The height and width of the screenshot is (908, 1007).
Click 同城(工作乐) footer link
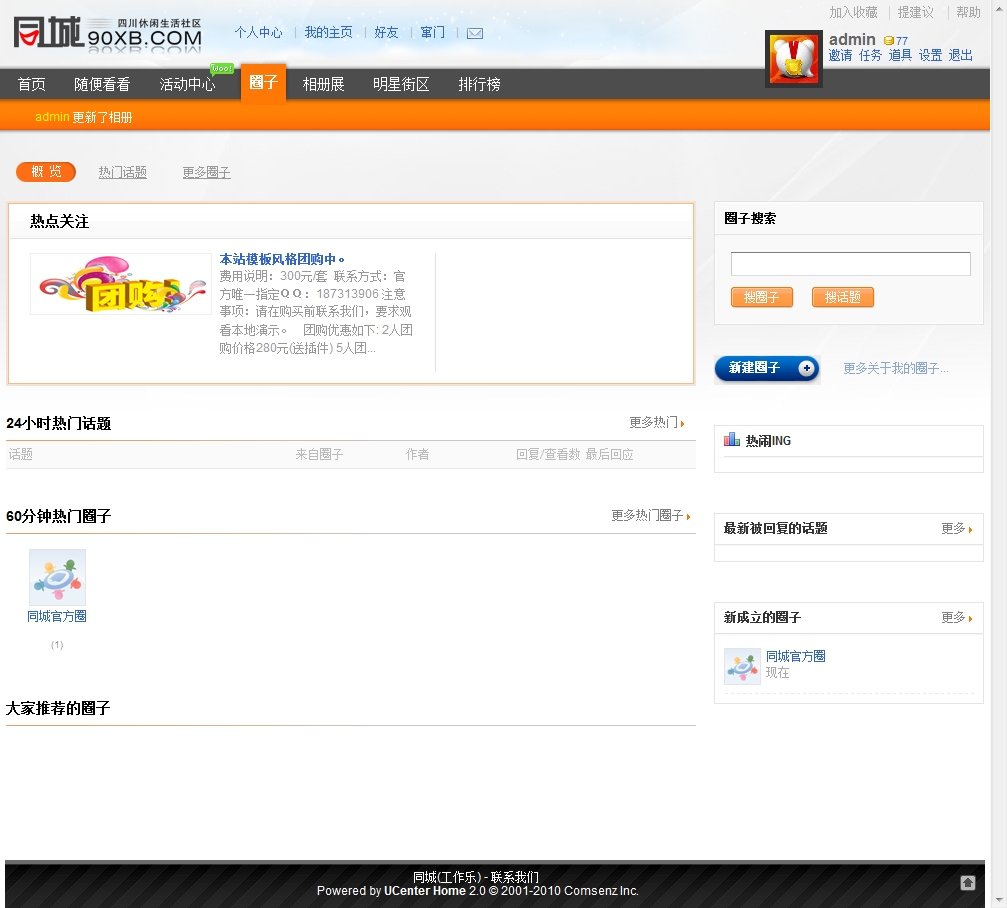(446, 877)
